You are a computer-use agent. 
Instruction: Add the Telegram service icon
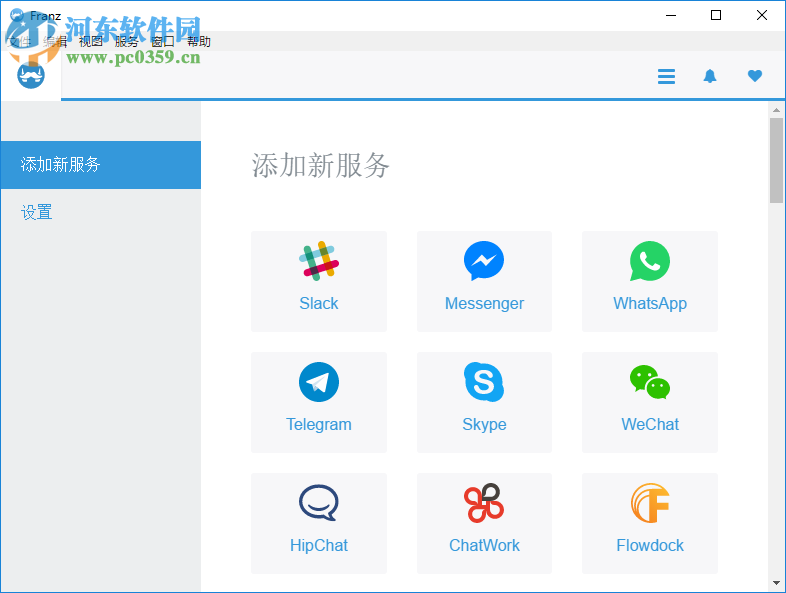tap(319, 382)
